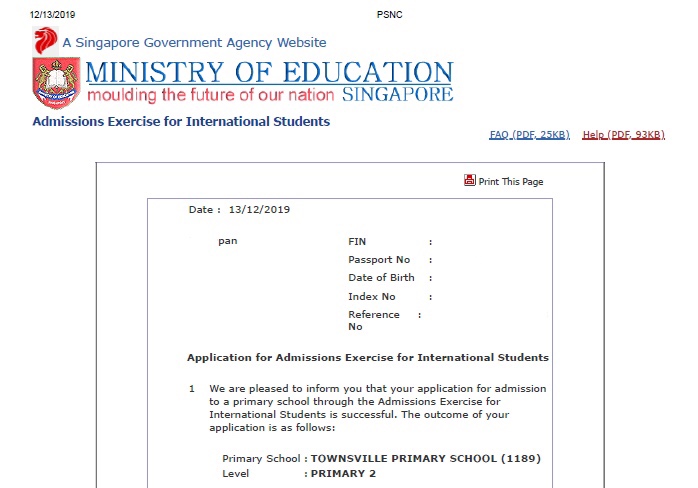The width and height of the screenshot is (698, 488).
Task: Click the 'SINGAPORE' word in banner
Action: 398,95
